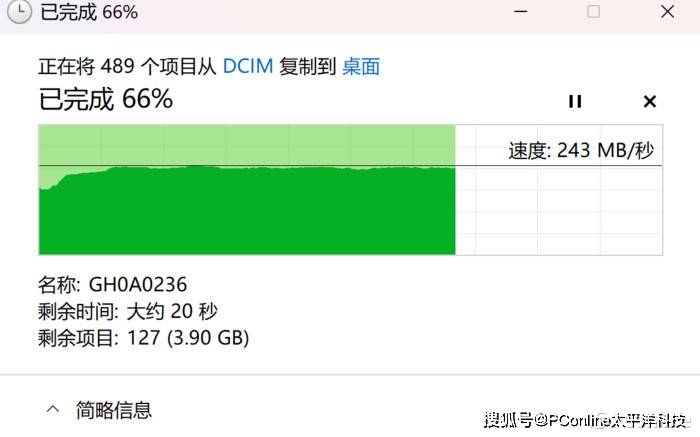Minimize the copy progress window
This screenshot has height=437, width=700.
click(x=521, y=12)
